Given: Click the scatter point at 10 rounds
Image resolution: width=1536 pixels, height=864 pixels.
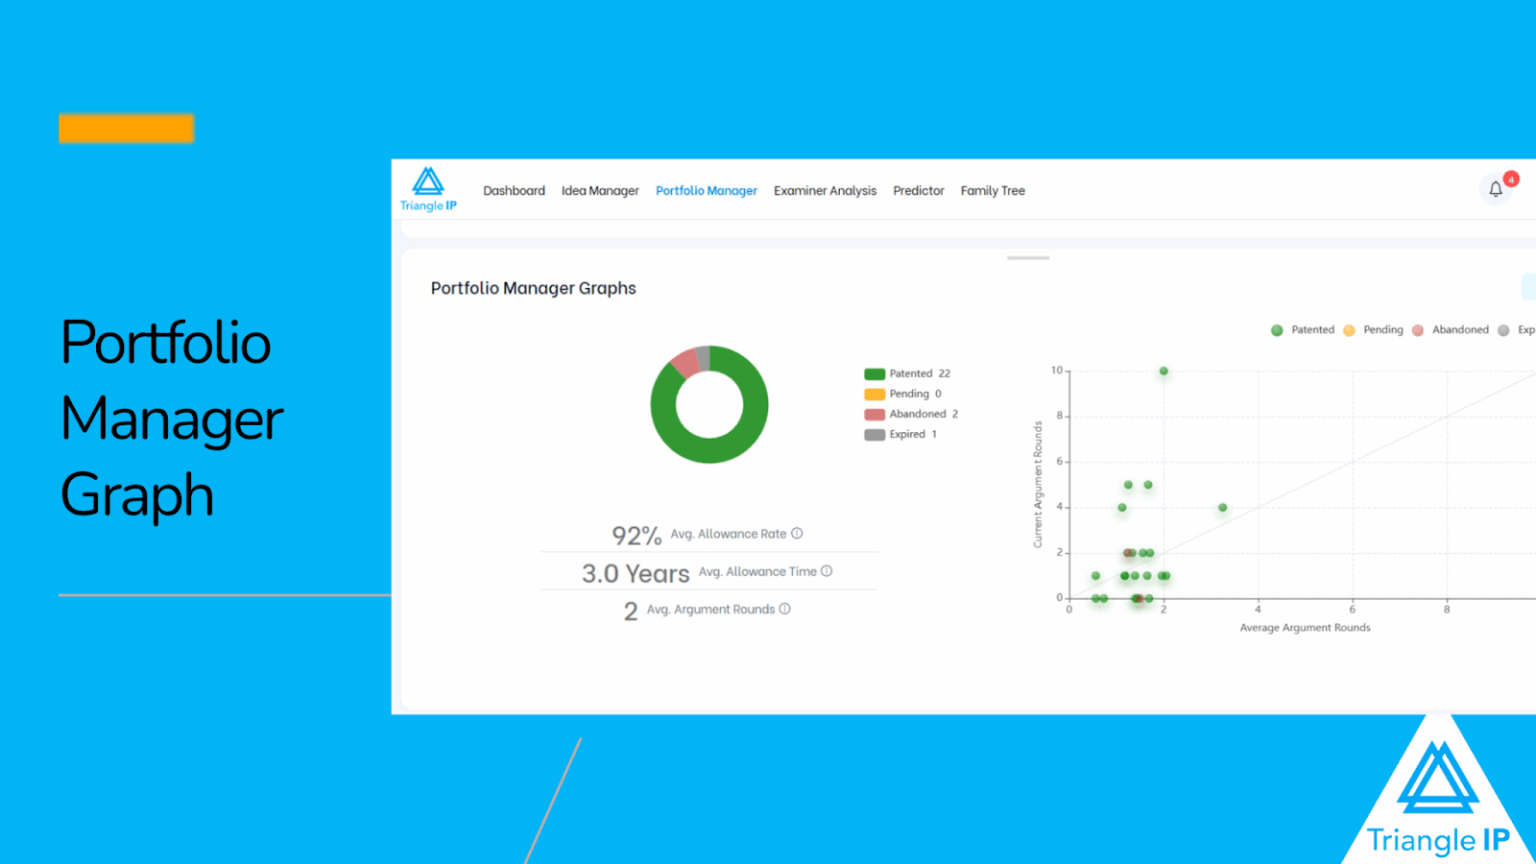Looking at the screenshot, I should [1163, 371].
